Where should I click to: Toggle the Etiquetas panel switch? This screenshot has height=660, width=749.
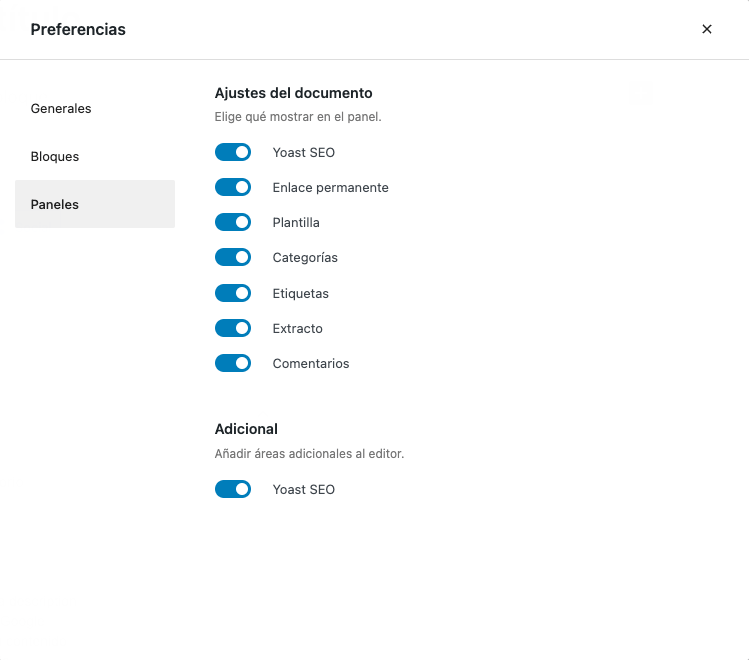[233, 293]
